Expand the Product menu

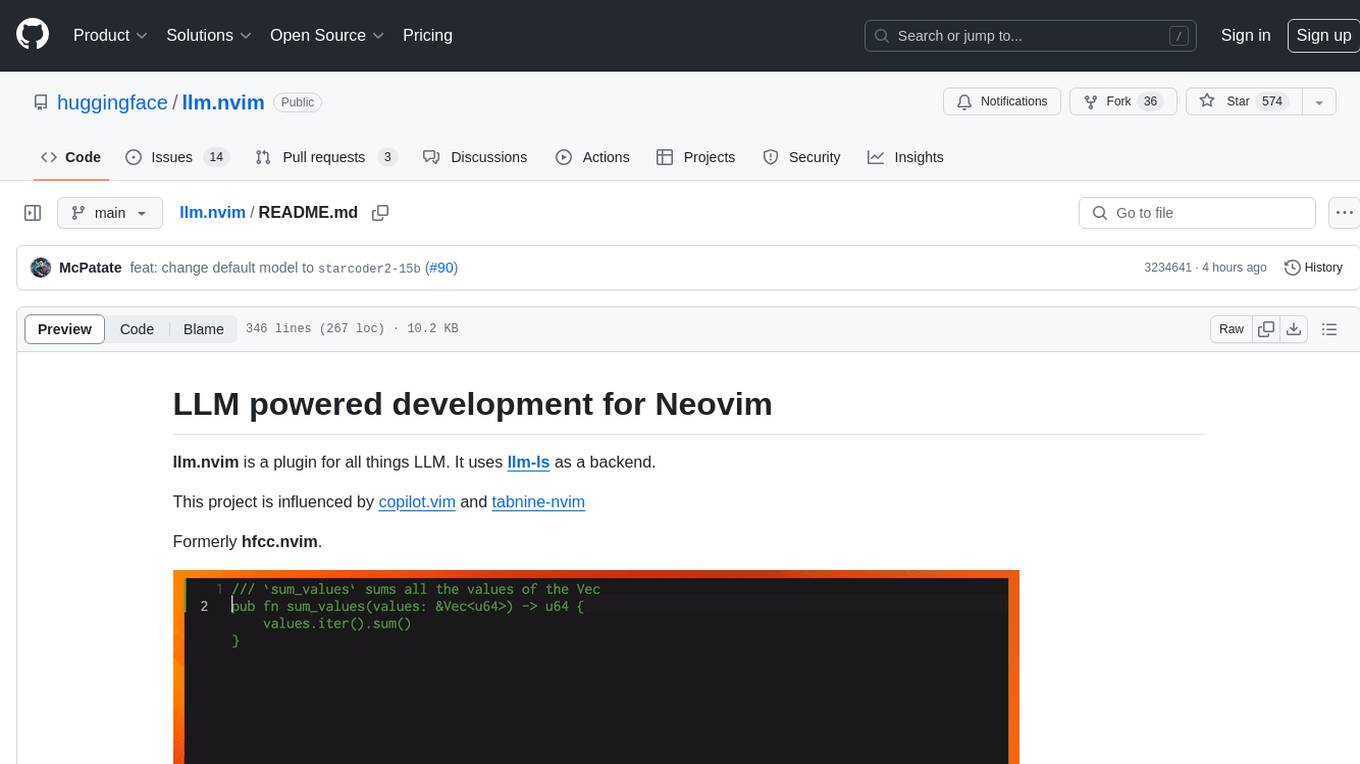[x=110, y=35]
